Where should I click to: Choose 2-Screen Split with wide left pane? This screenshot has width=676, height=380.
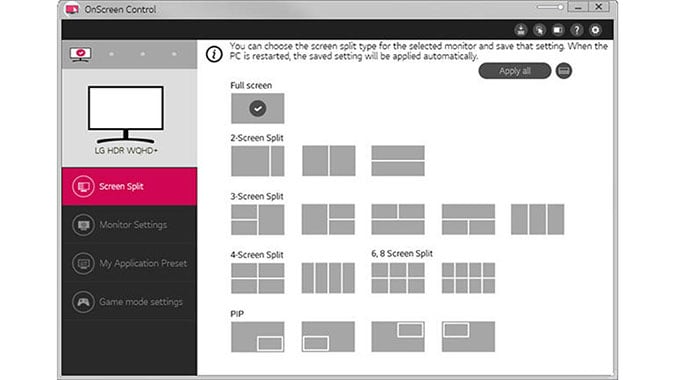(x=257, y=161)
